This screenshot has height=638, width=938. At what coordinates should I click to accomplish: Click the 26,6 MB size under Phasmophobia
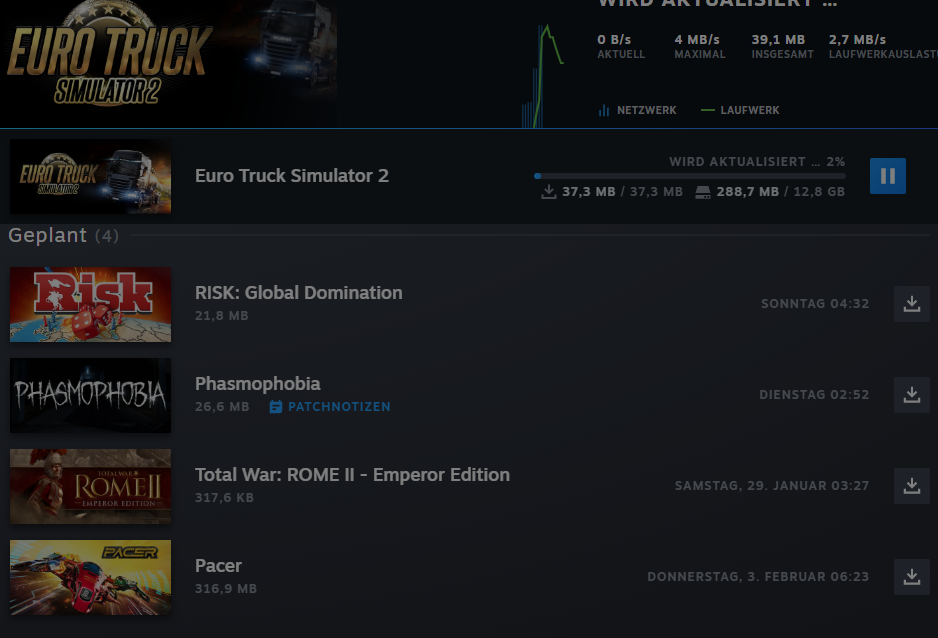coord(222,407)
